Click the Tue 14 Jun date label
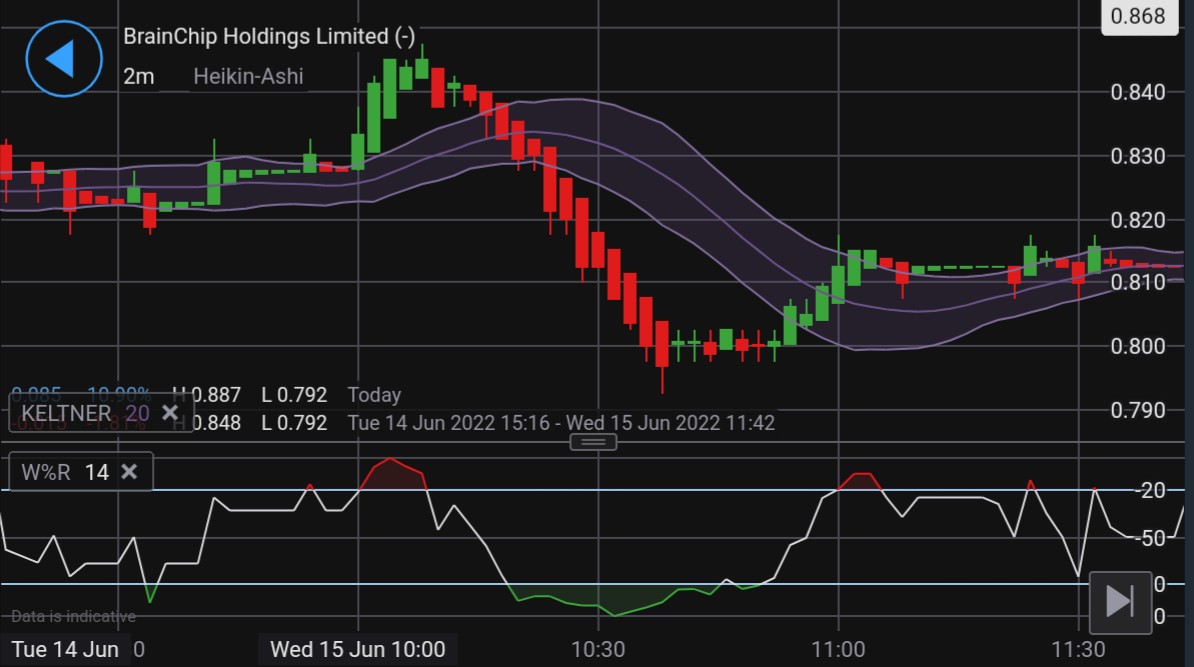This screenshot has width=1194, height=667. (x=65, y=649)
